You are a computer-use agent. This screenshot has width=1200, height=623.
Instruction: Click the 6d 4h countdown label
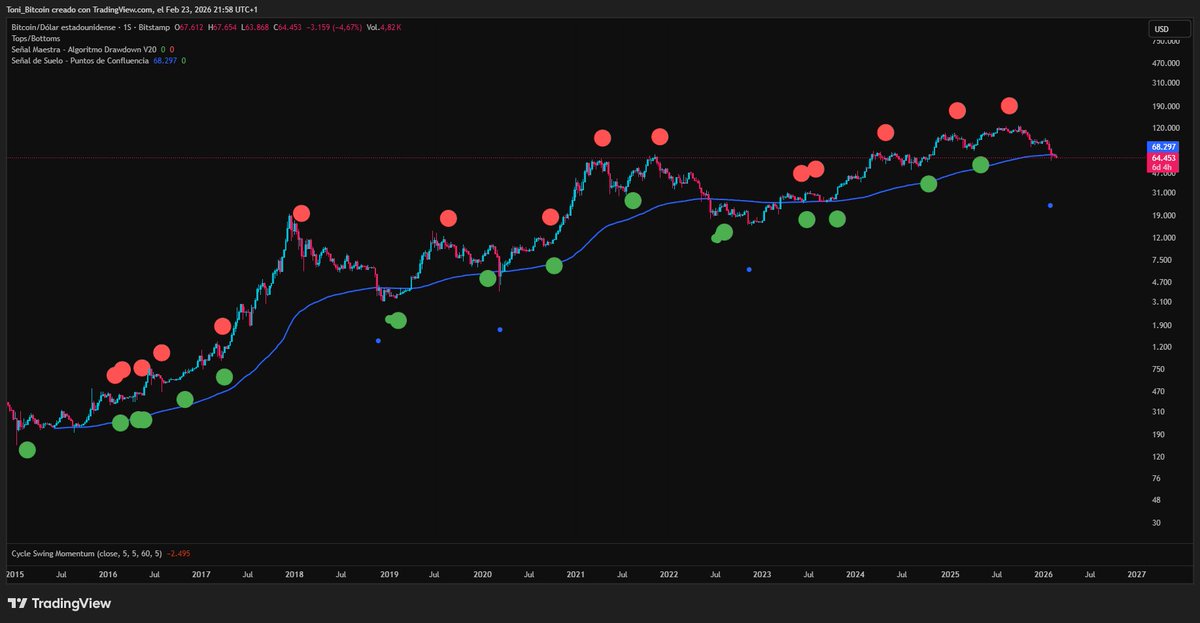click(1163, 167)
